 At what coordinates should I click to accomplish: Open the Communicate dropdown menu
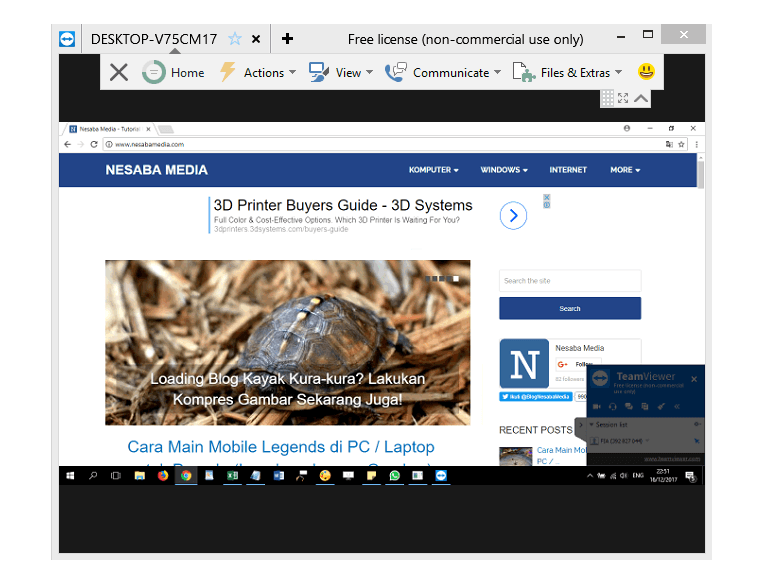click(443, 72)
